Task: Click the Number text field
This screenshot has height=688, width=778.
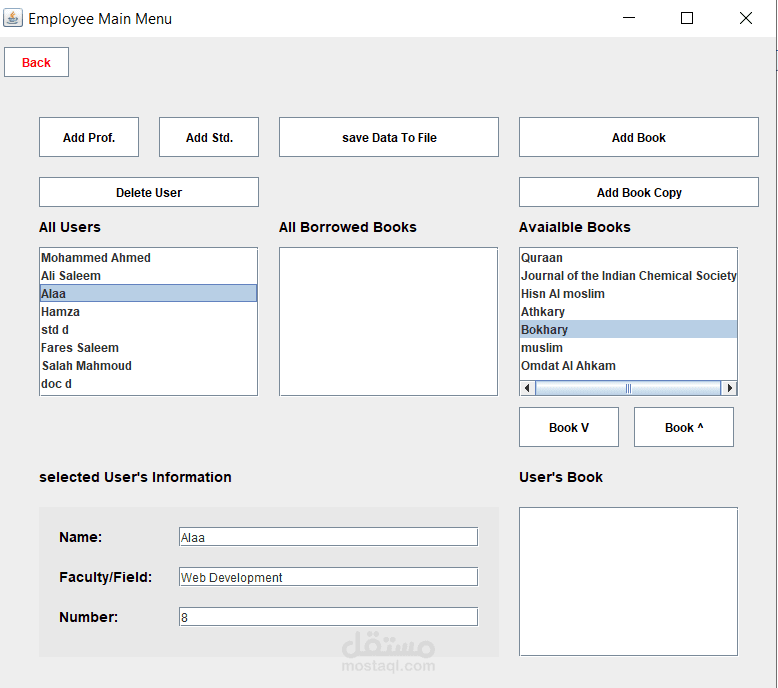Action: point(328,617)
